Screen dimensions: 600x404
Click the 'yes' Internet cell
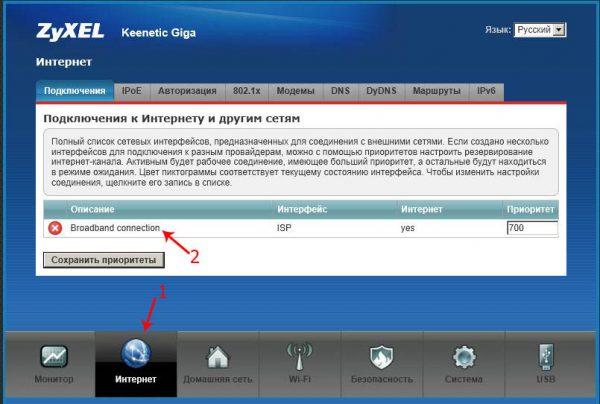point(408,228)
